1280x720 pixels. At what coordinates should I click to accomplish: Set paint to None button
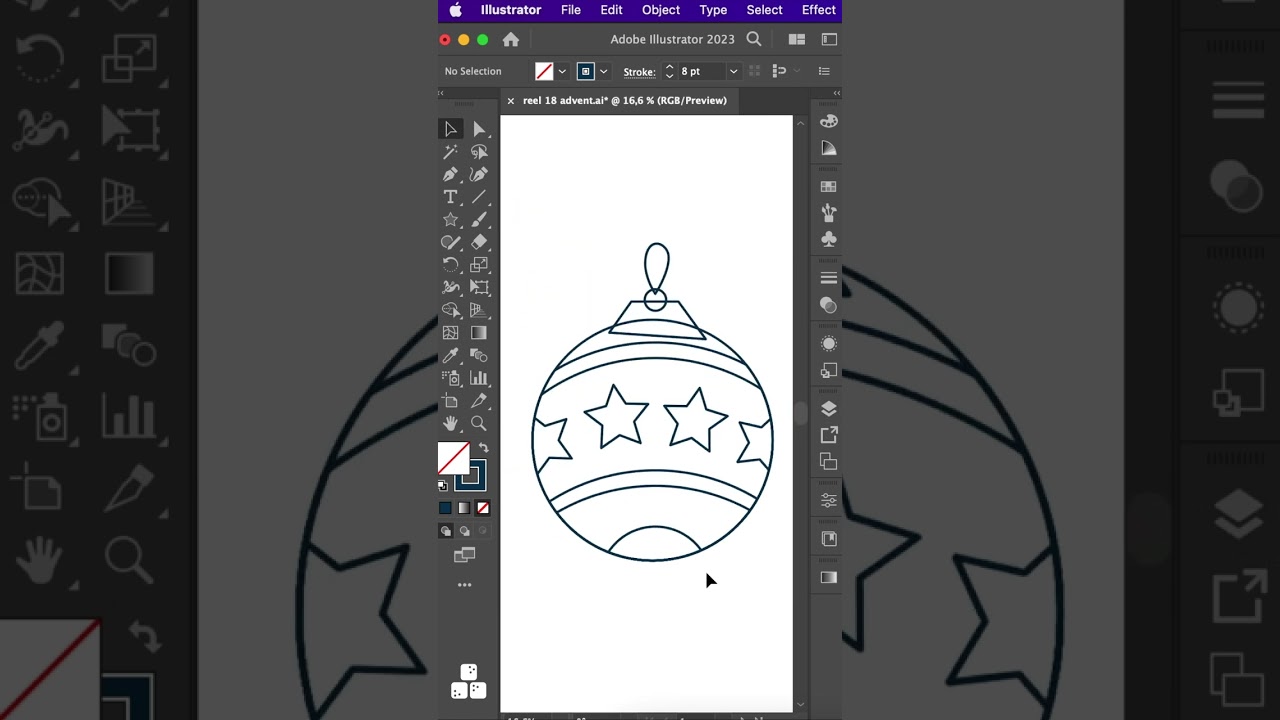[483, 508]
